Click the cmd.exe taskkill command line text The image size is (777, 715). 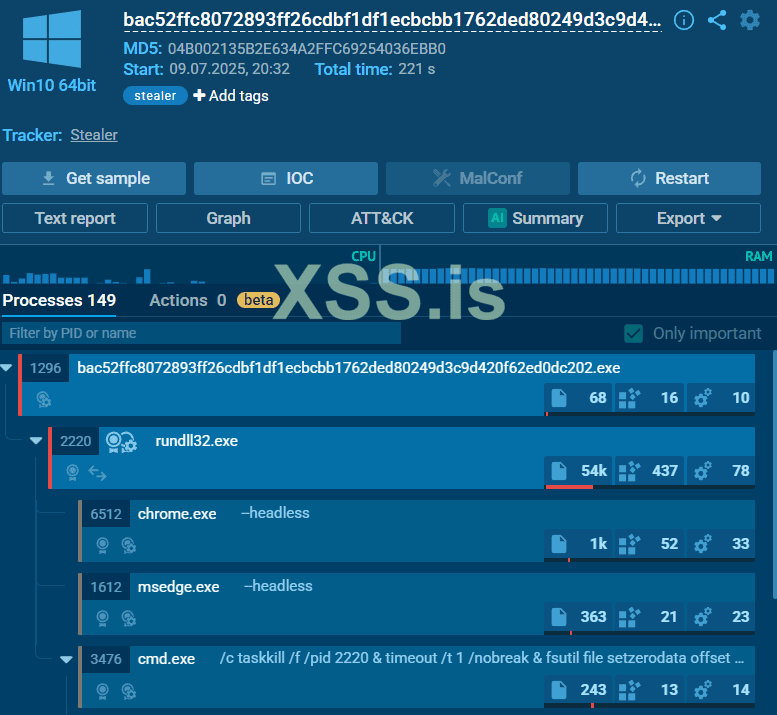click(482, 658)
